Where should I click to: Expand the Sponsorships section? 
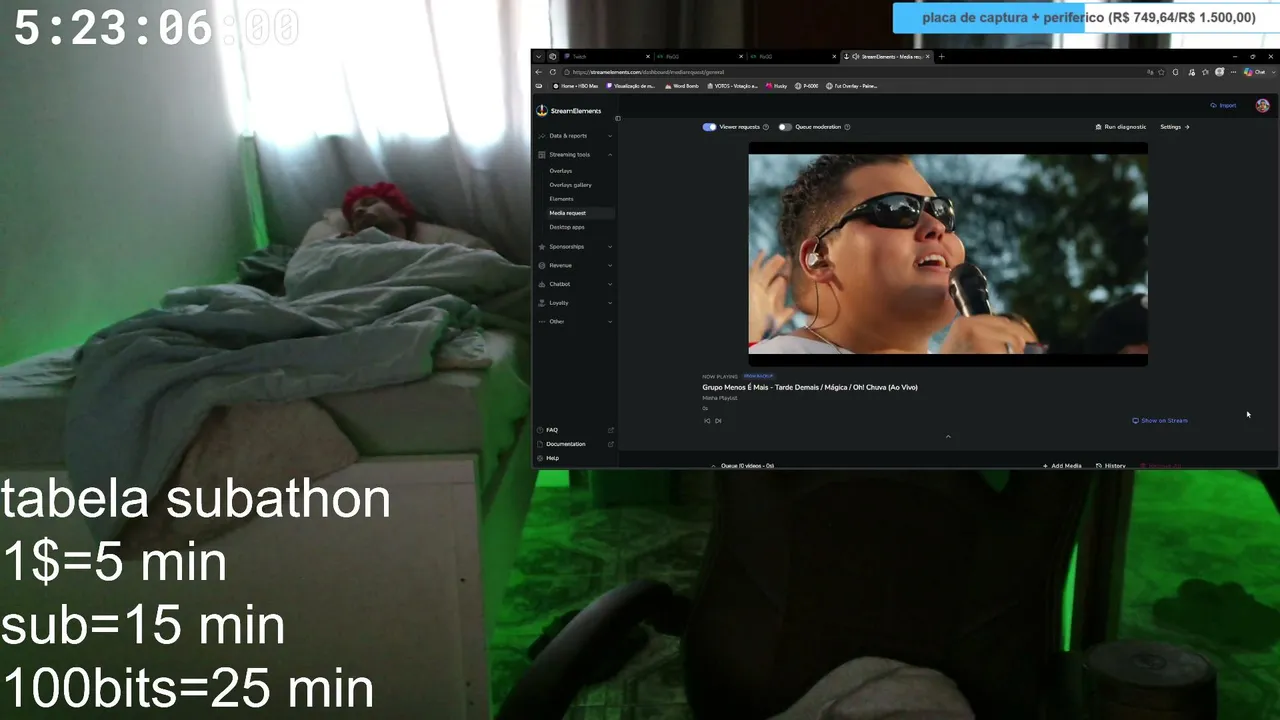pyautogui.click(x=610, y=247)
